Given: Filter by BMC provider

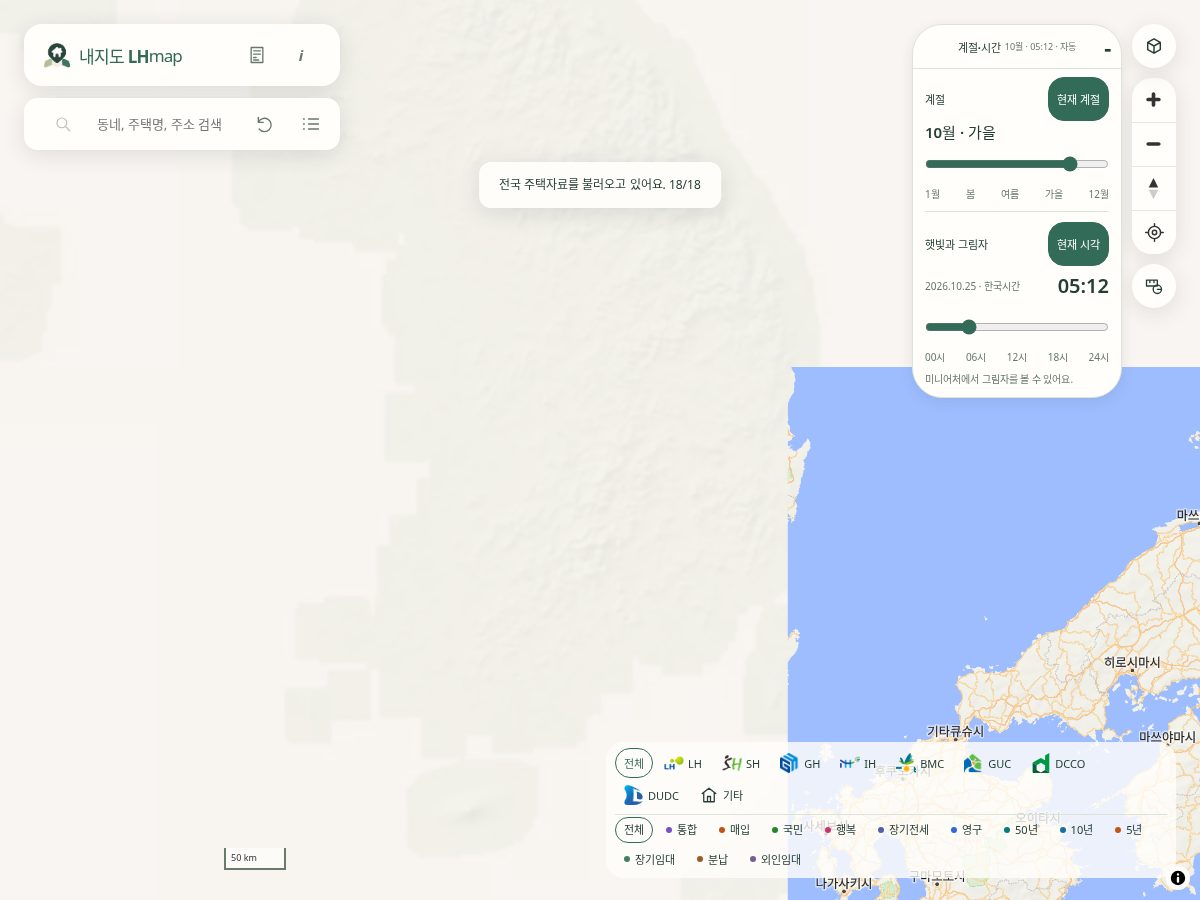Looking at the screenshot, I should point(921,764).
